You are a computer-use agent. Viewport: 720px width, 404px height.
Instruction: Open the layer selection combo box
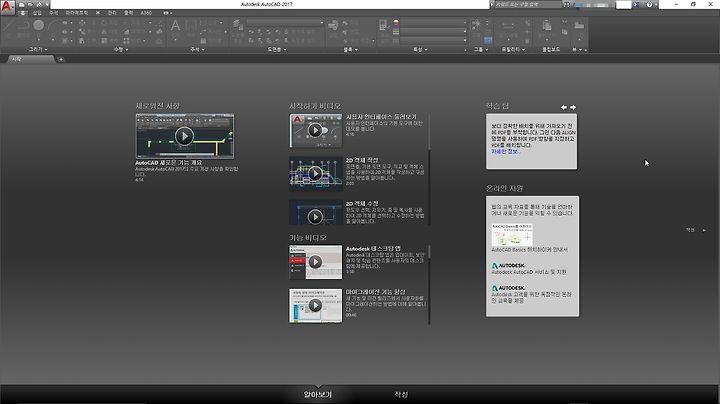(x=285, y=22)
